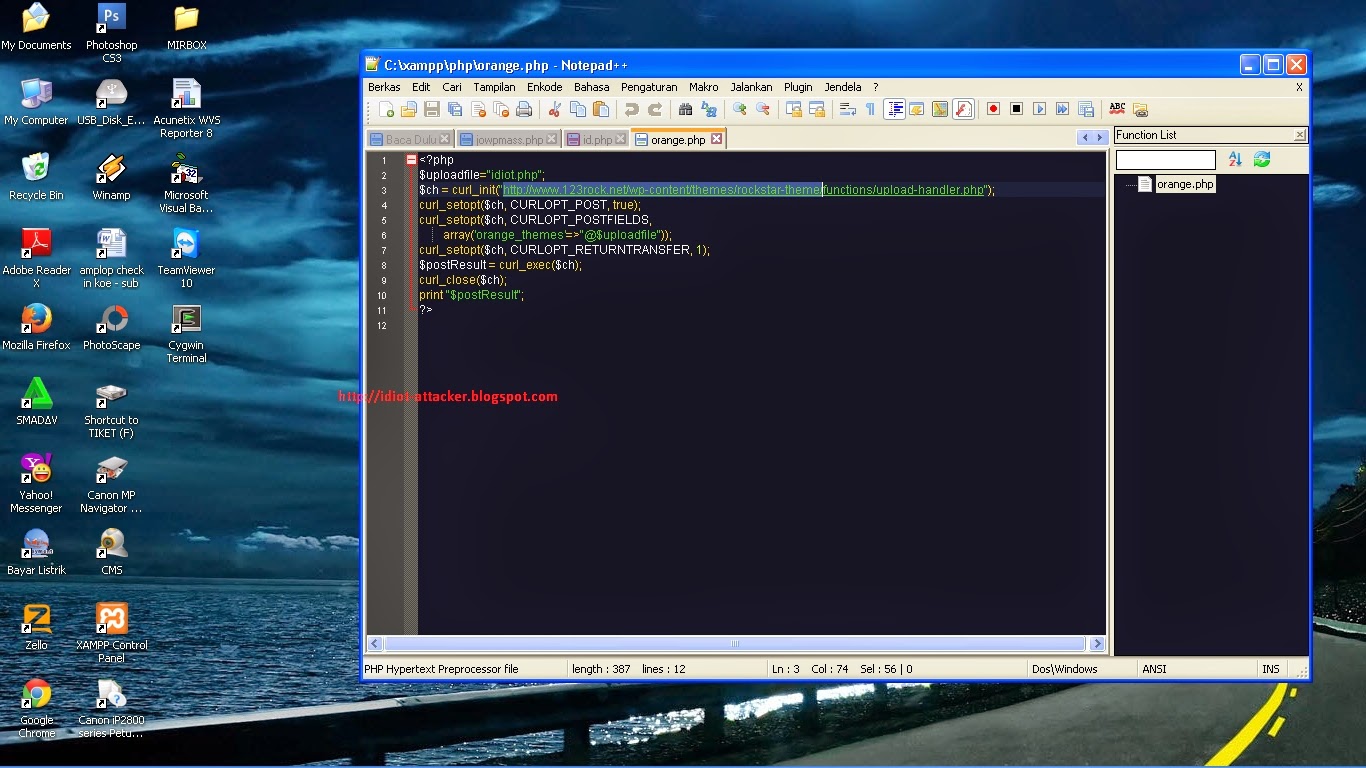Select orange.php in the Function List tree

click(1184, 184)
